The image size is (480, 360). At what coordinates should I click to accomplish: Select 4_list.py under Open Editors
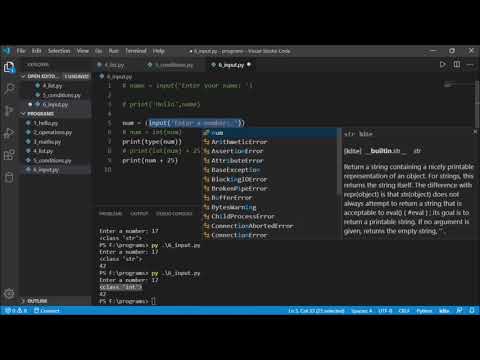pos(56,86)
